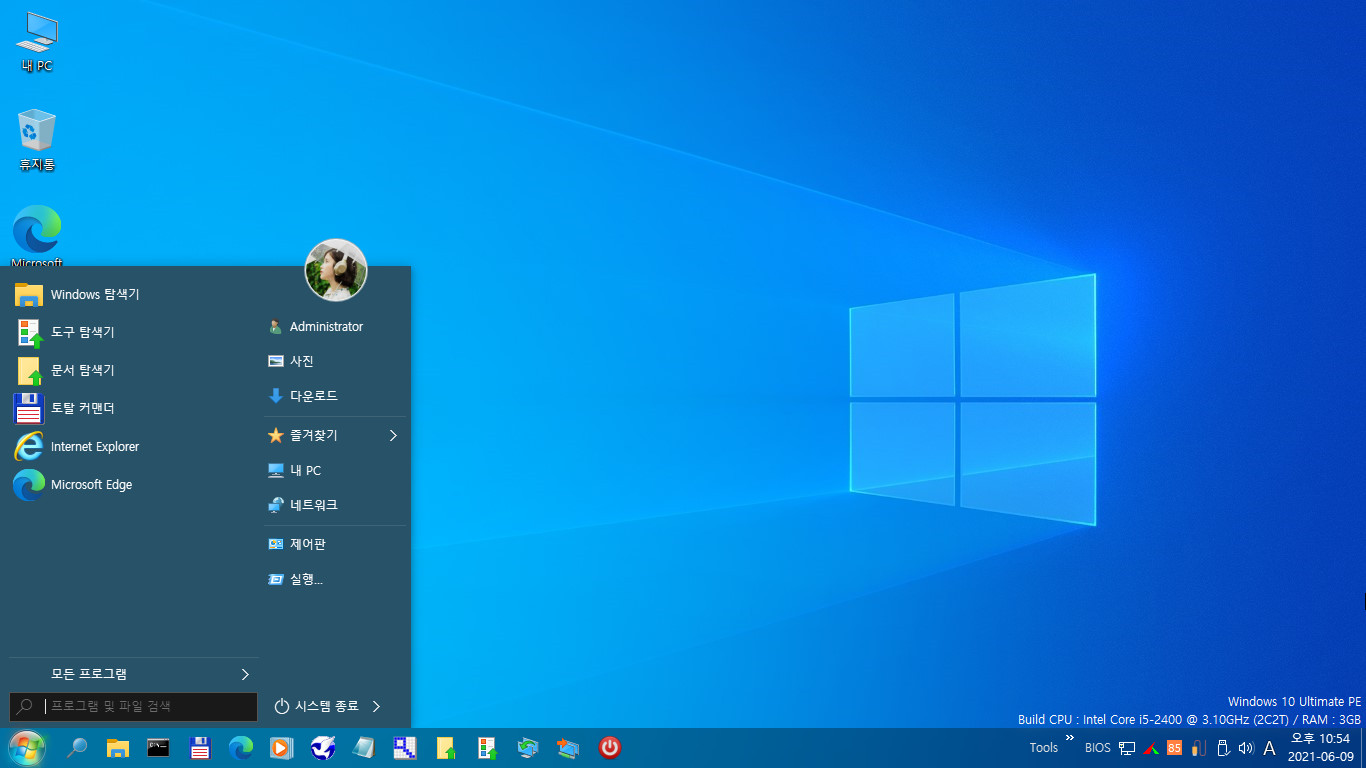Image resolution: width=1366 pixels, height=768 pixels.
Task: Click the USB safely remove tray icon
Action: click(x=1223, y=748)
